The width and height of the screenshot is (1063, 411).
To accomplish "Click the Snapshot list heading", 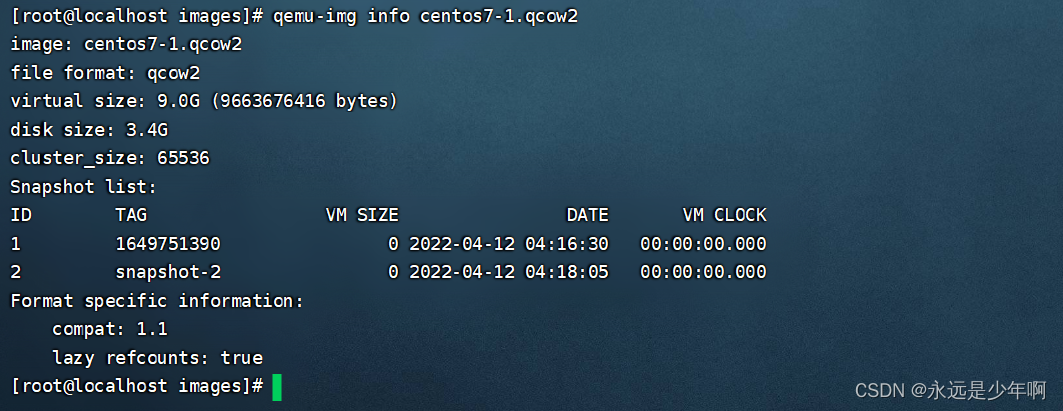I will [83, 187].
